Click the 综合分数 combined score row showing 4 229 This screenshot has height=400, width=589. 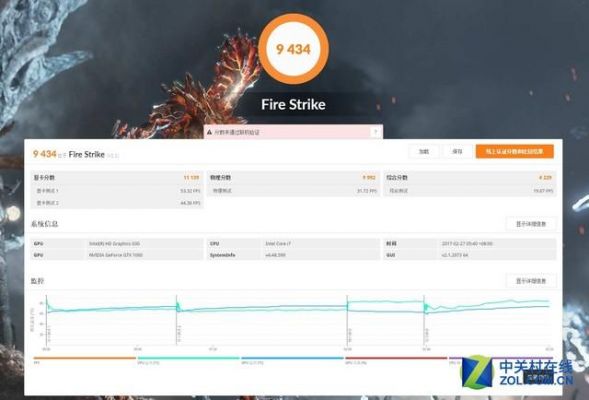tap(470, 177)
